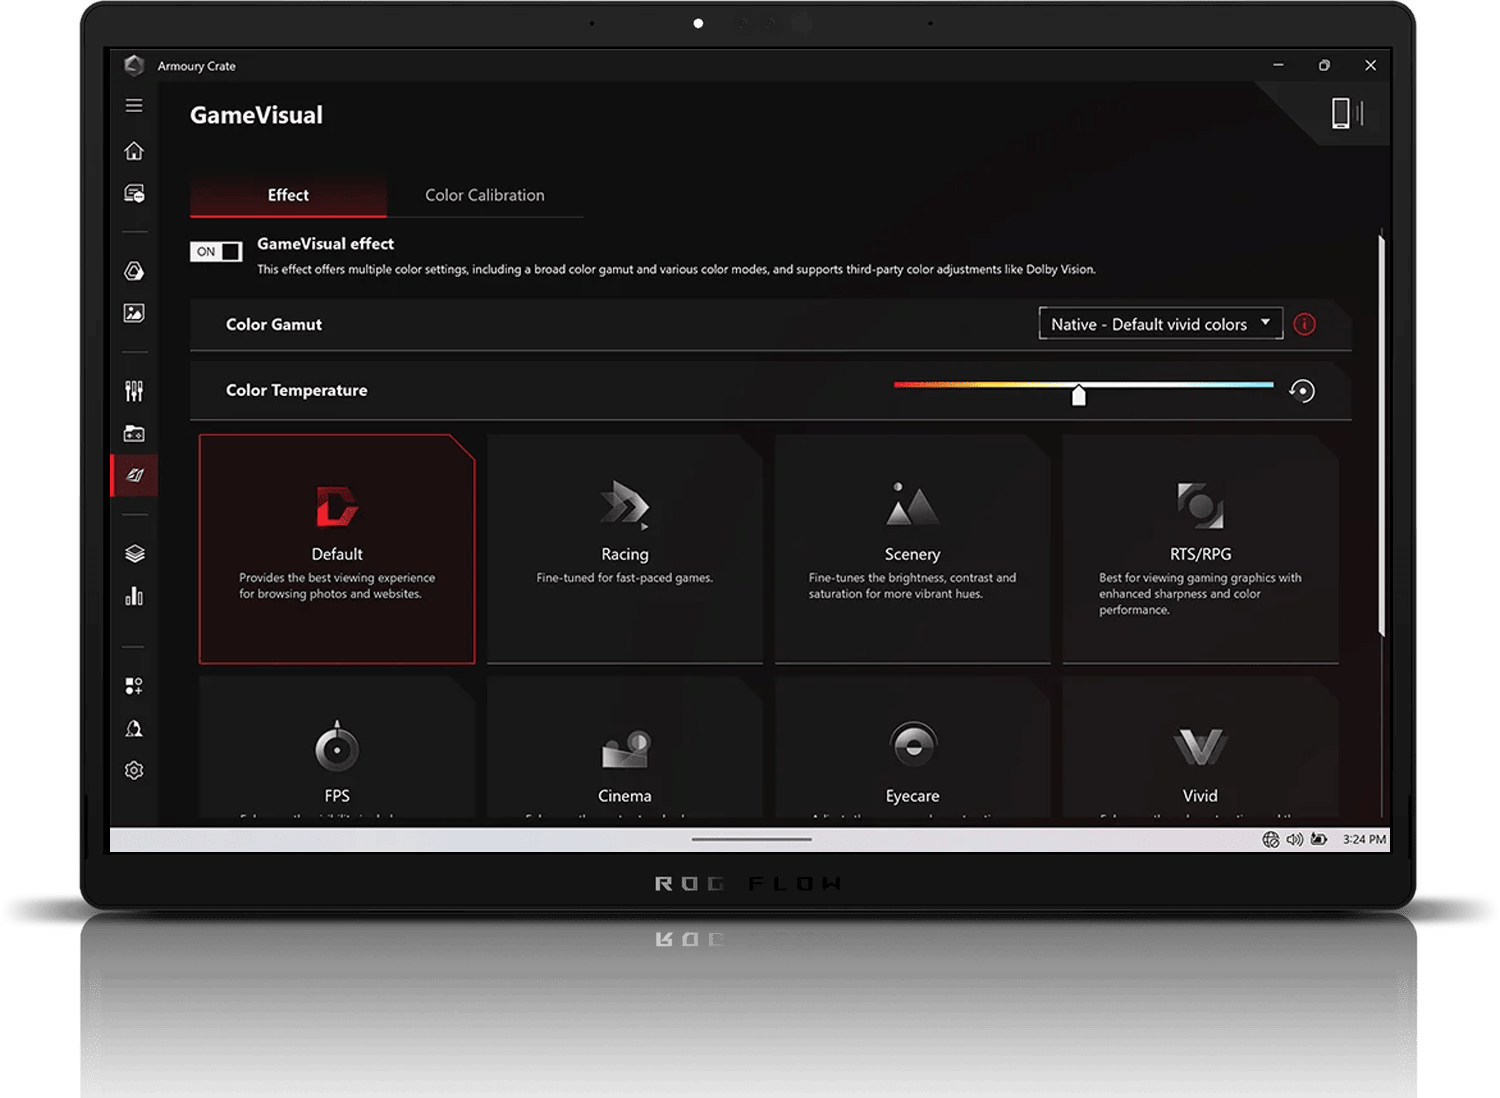1500x1098 pixels.
Task: Open the Aura Sync triangle-logo sidebar icon
Action: (x=134, y=271)
